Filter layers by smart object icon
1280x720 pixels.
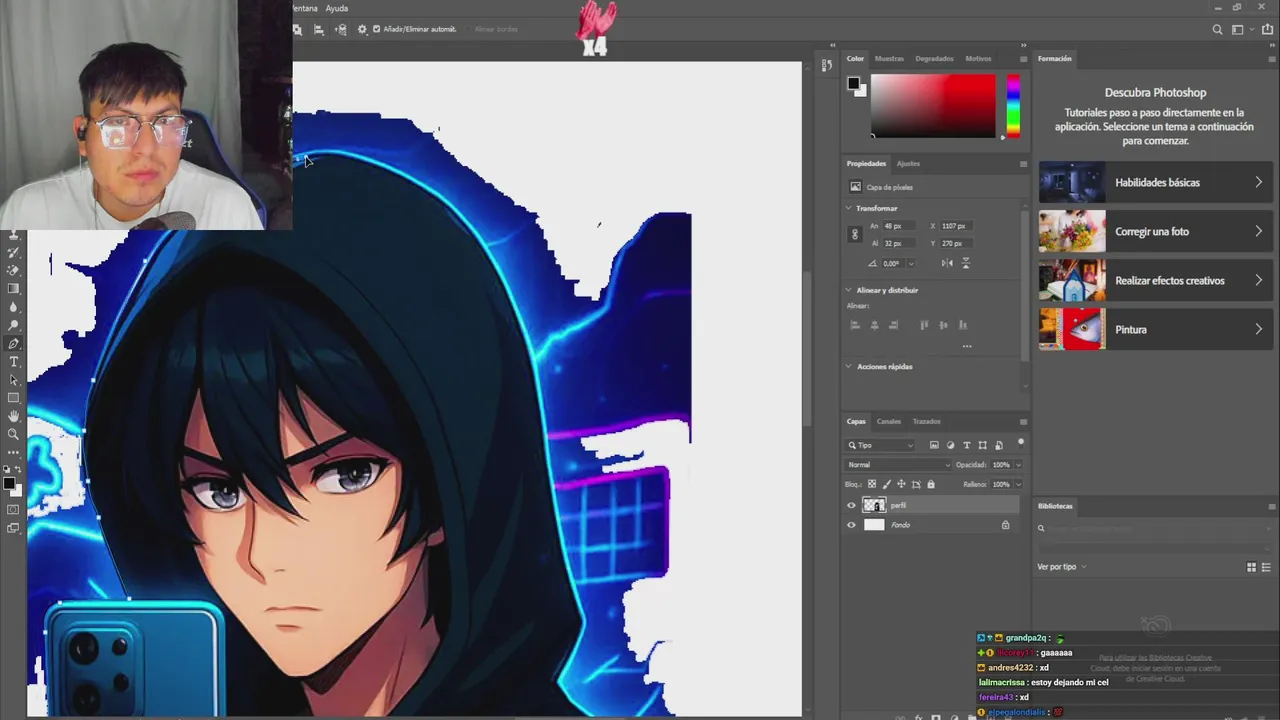click(x=999, y=445)
